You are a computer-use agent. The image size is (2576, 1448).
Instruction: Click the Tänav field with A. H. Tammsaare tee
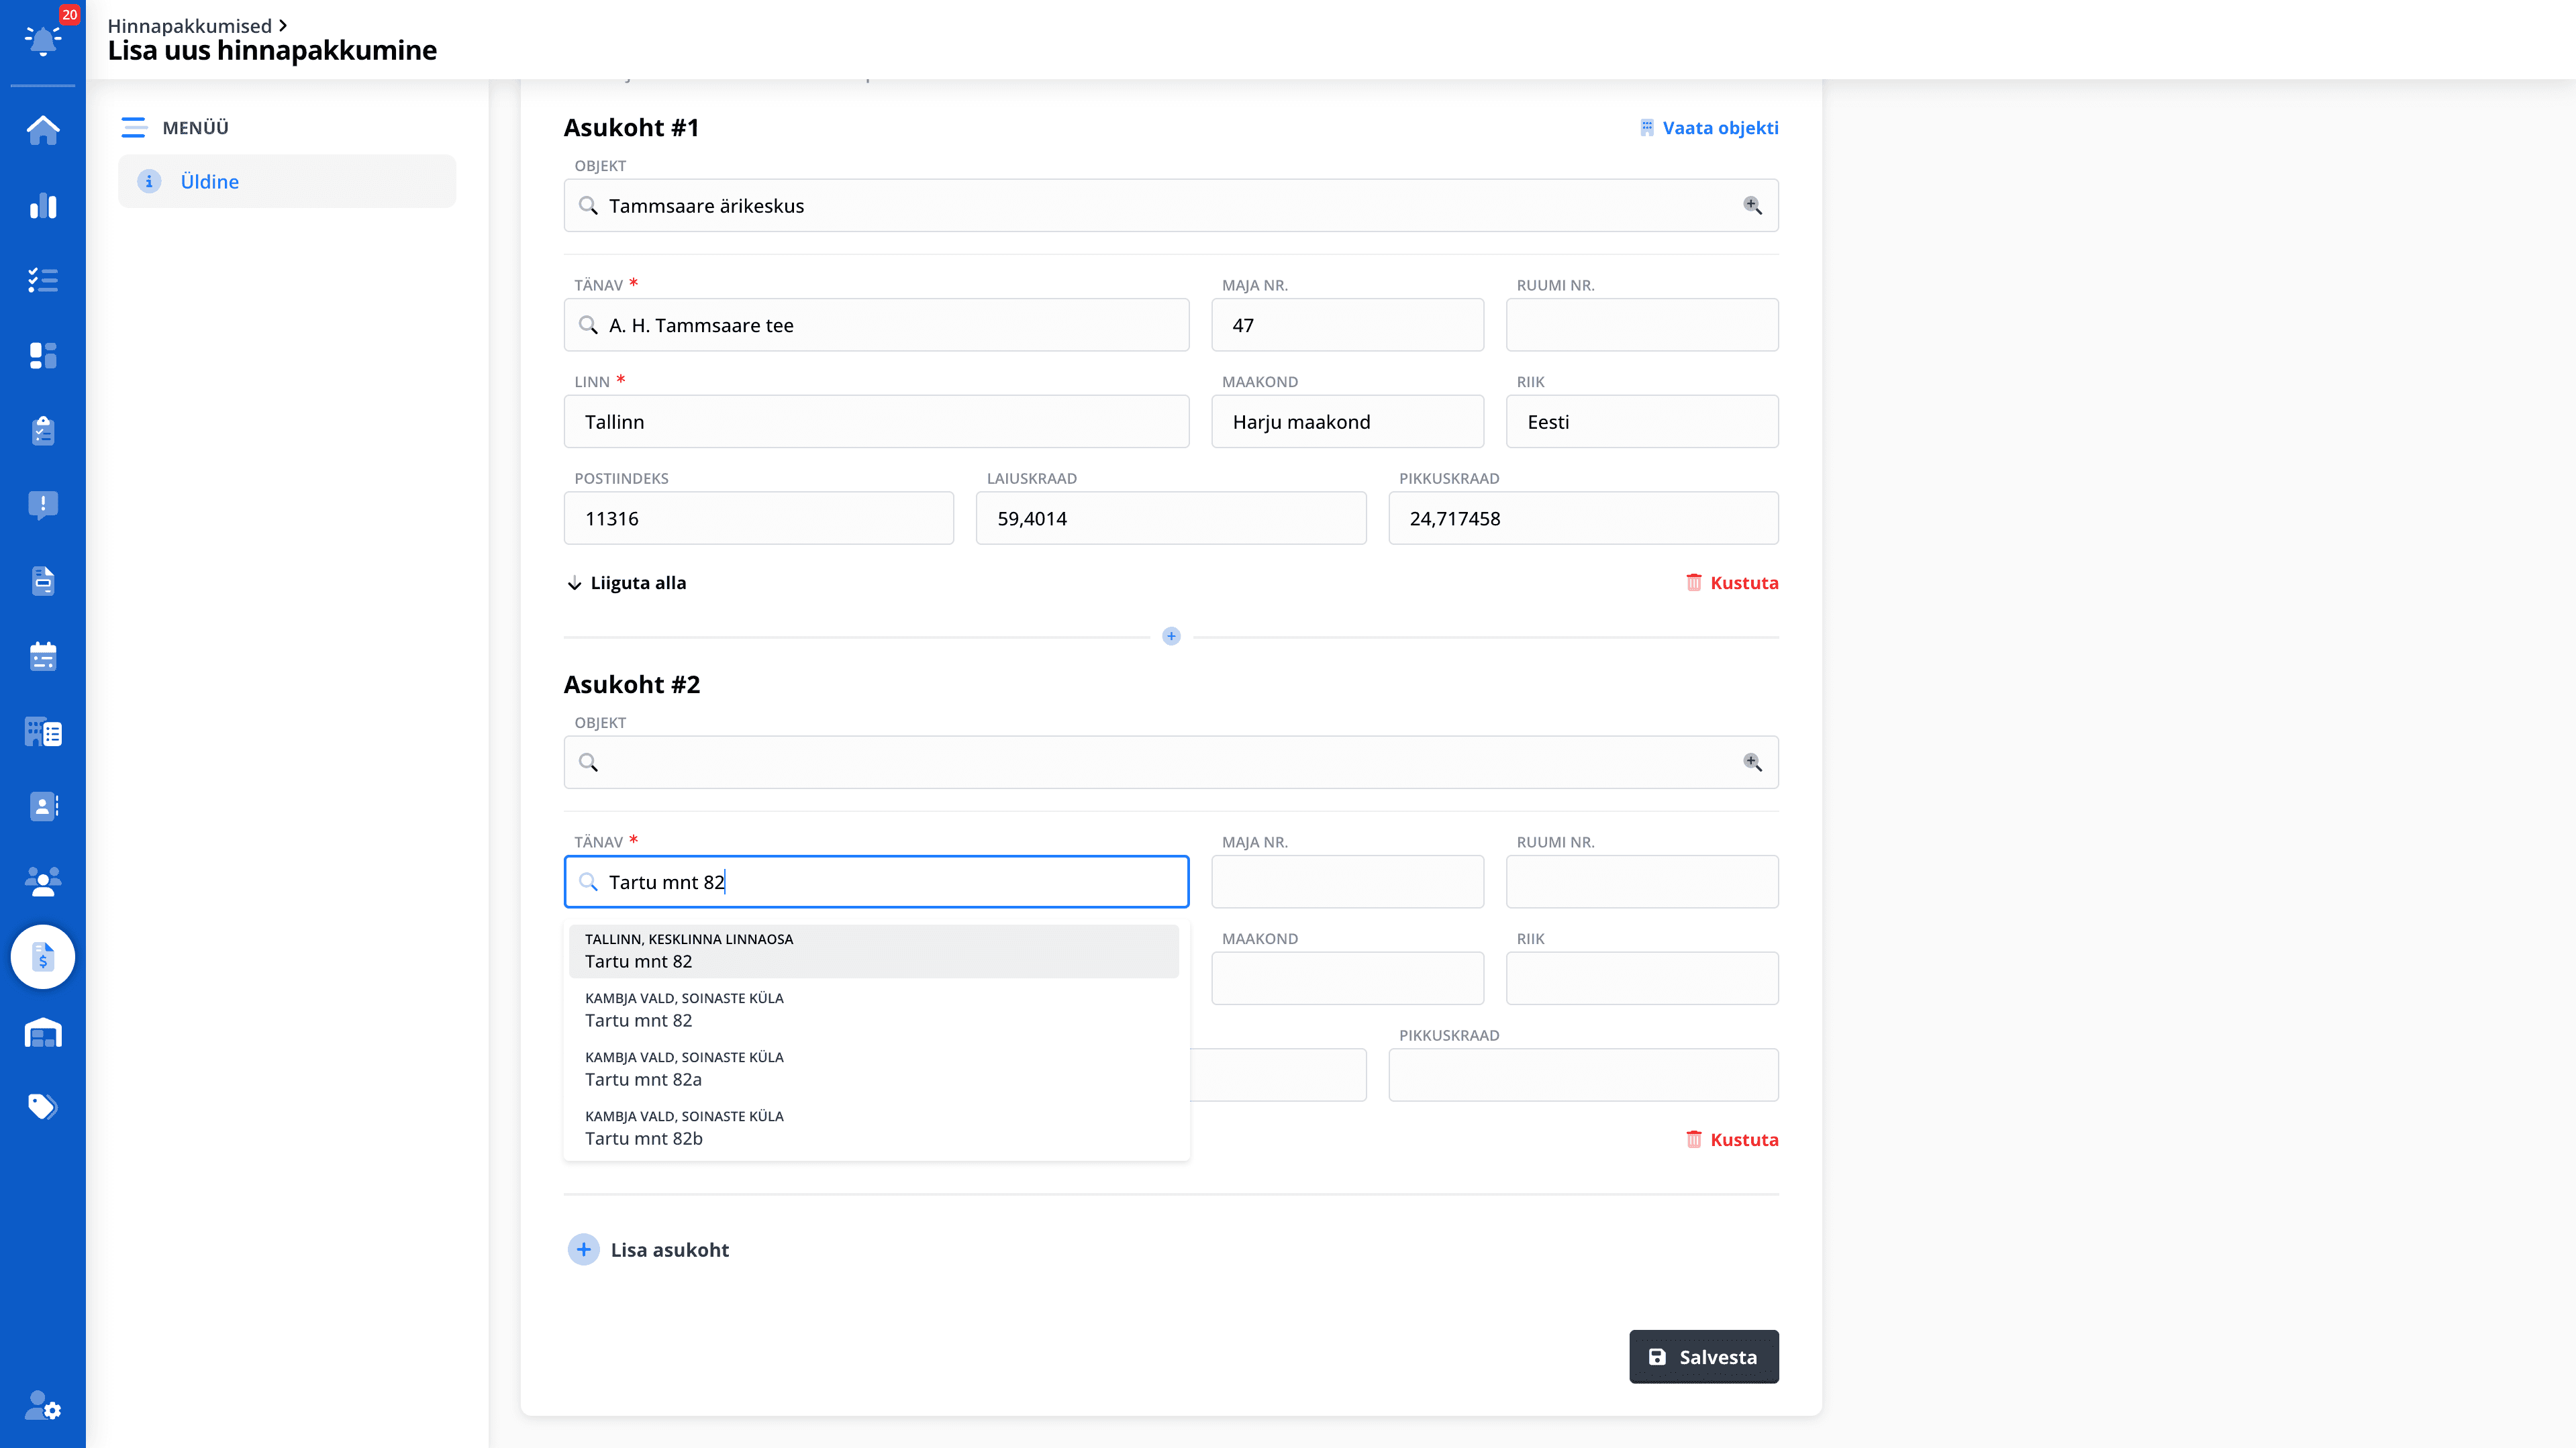[877, 325]
